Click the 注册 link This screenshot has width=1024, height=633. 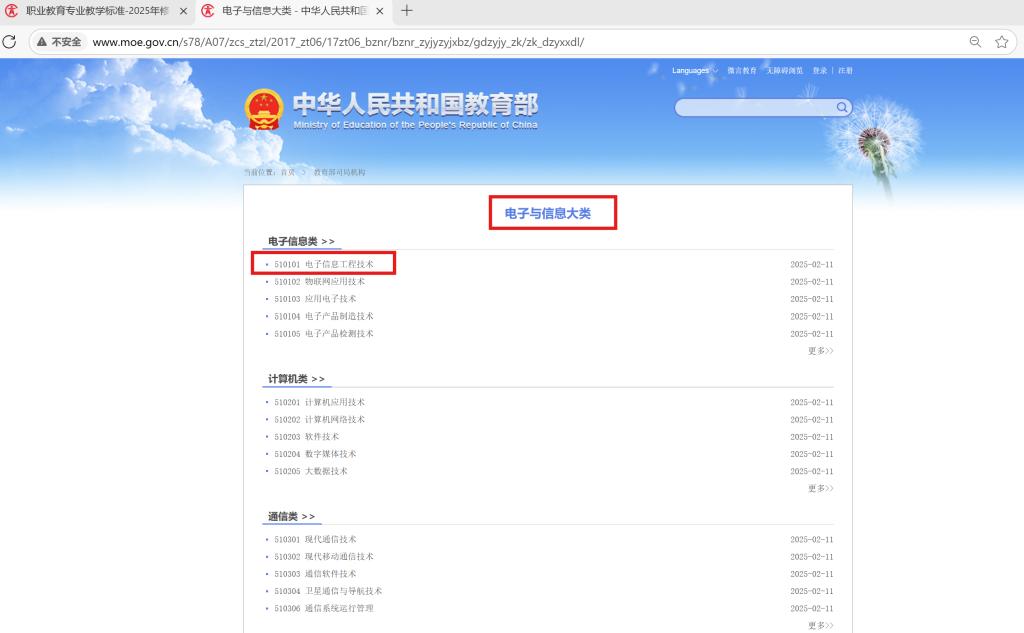tap(845, 71)
